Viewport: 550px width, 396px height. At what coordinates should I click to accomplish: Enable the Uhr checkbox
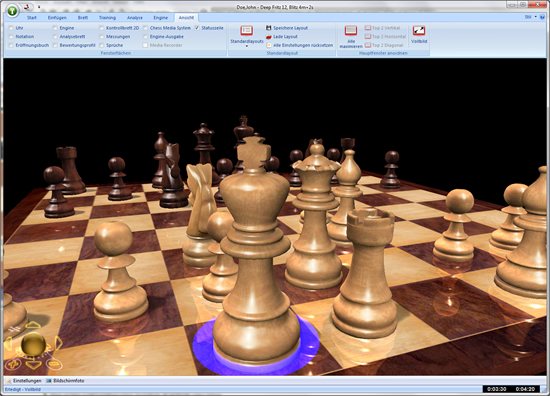11,28
